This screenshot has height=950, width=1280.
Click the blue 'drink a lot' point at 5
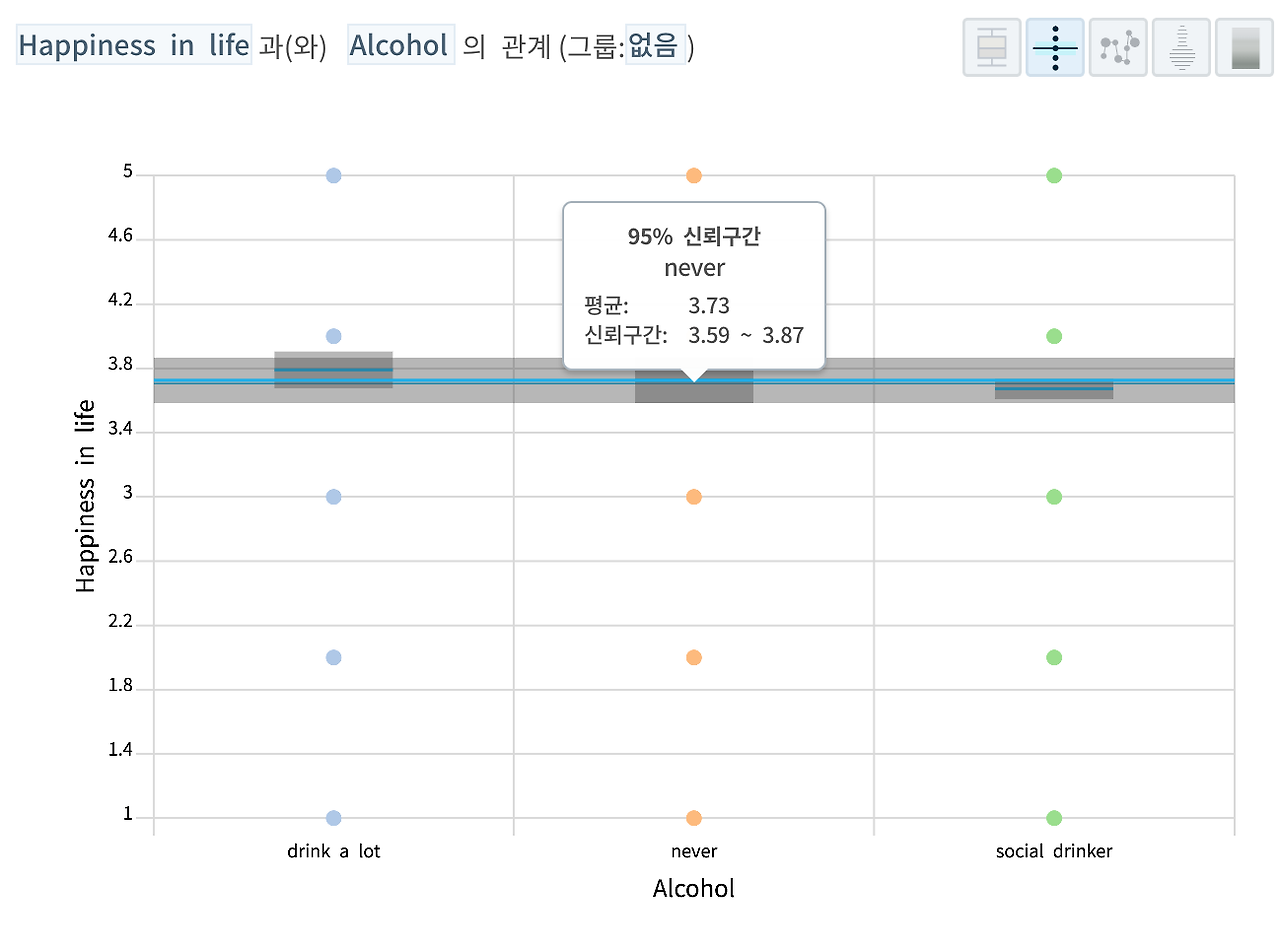(334, 176)
